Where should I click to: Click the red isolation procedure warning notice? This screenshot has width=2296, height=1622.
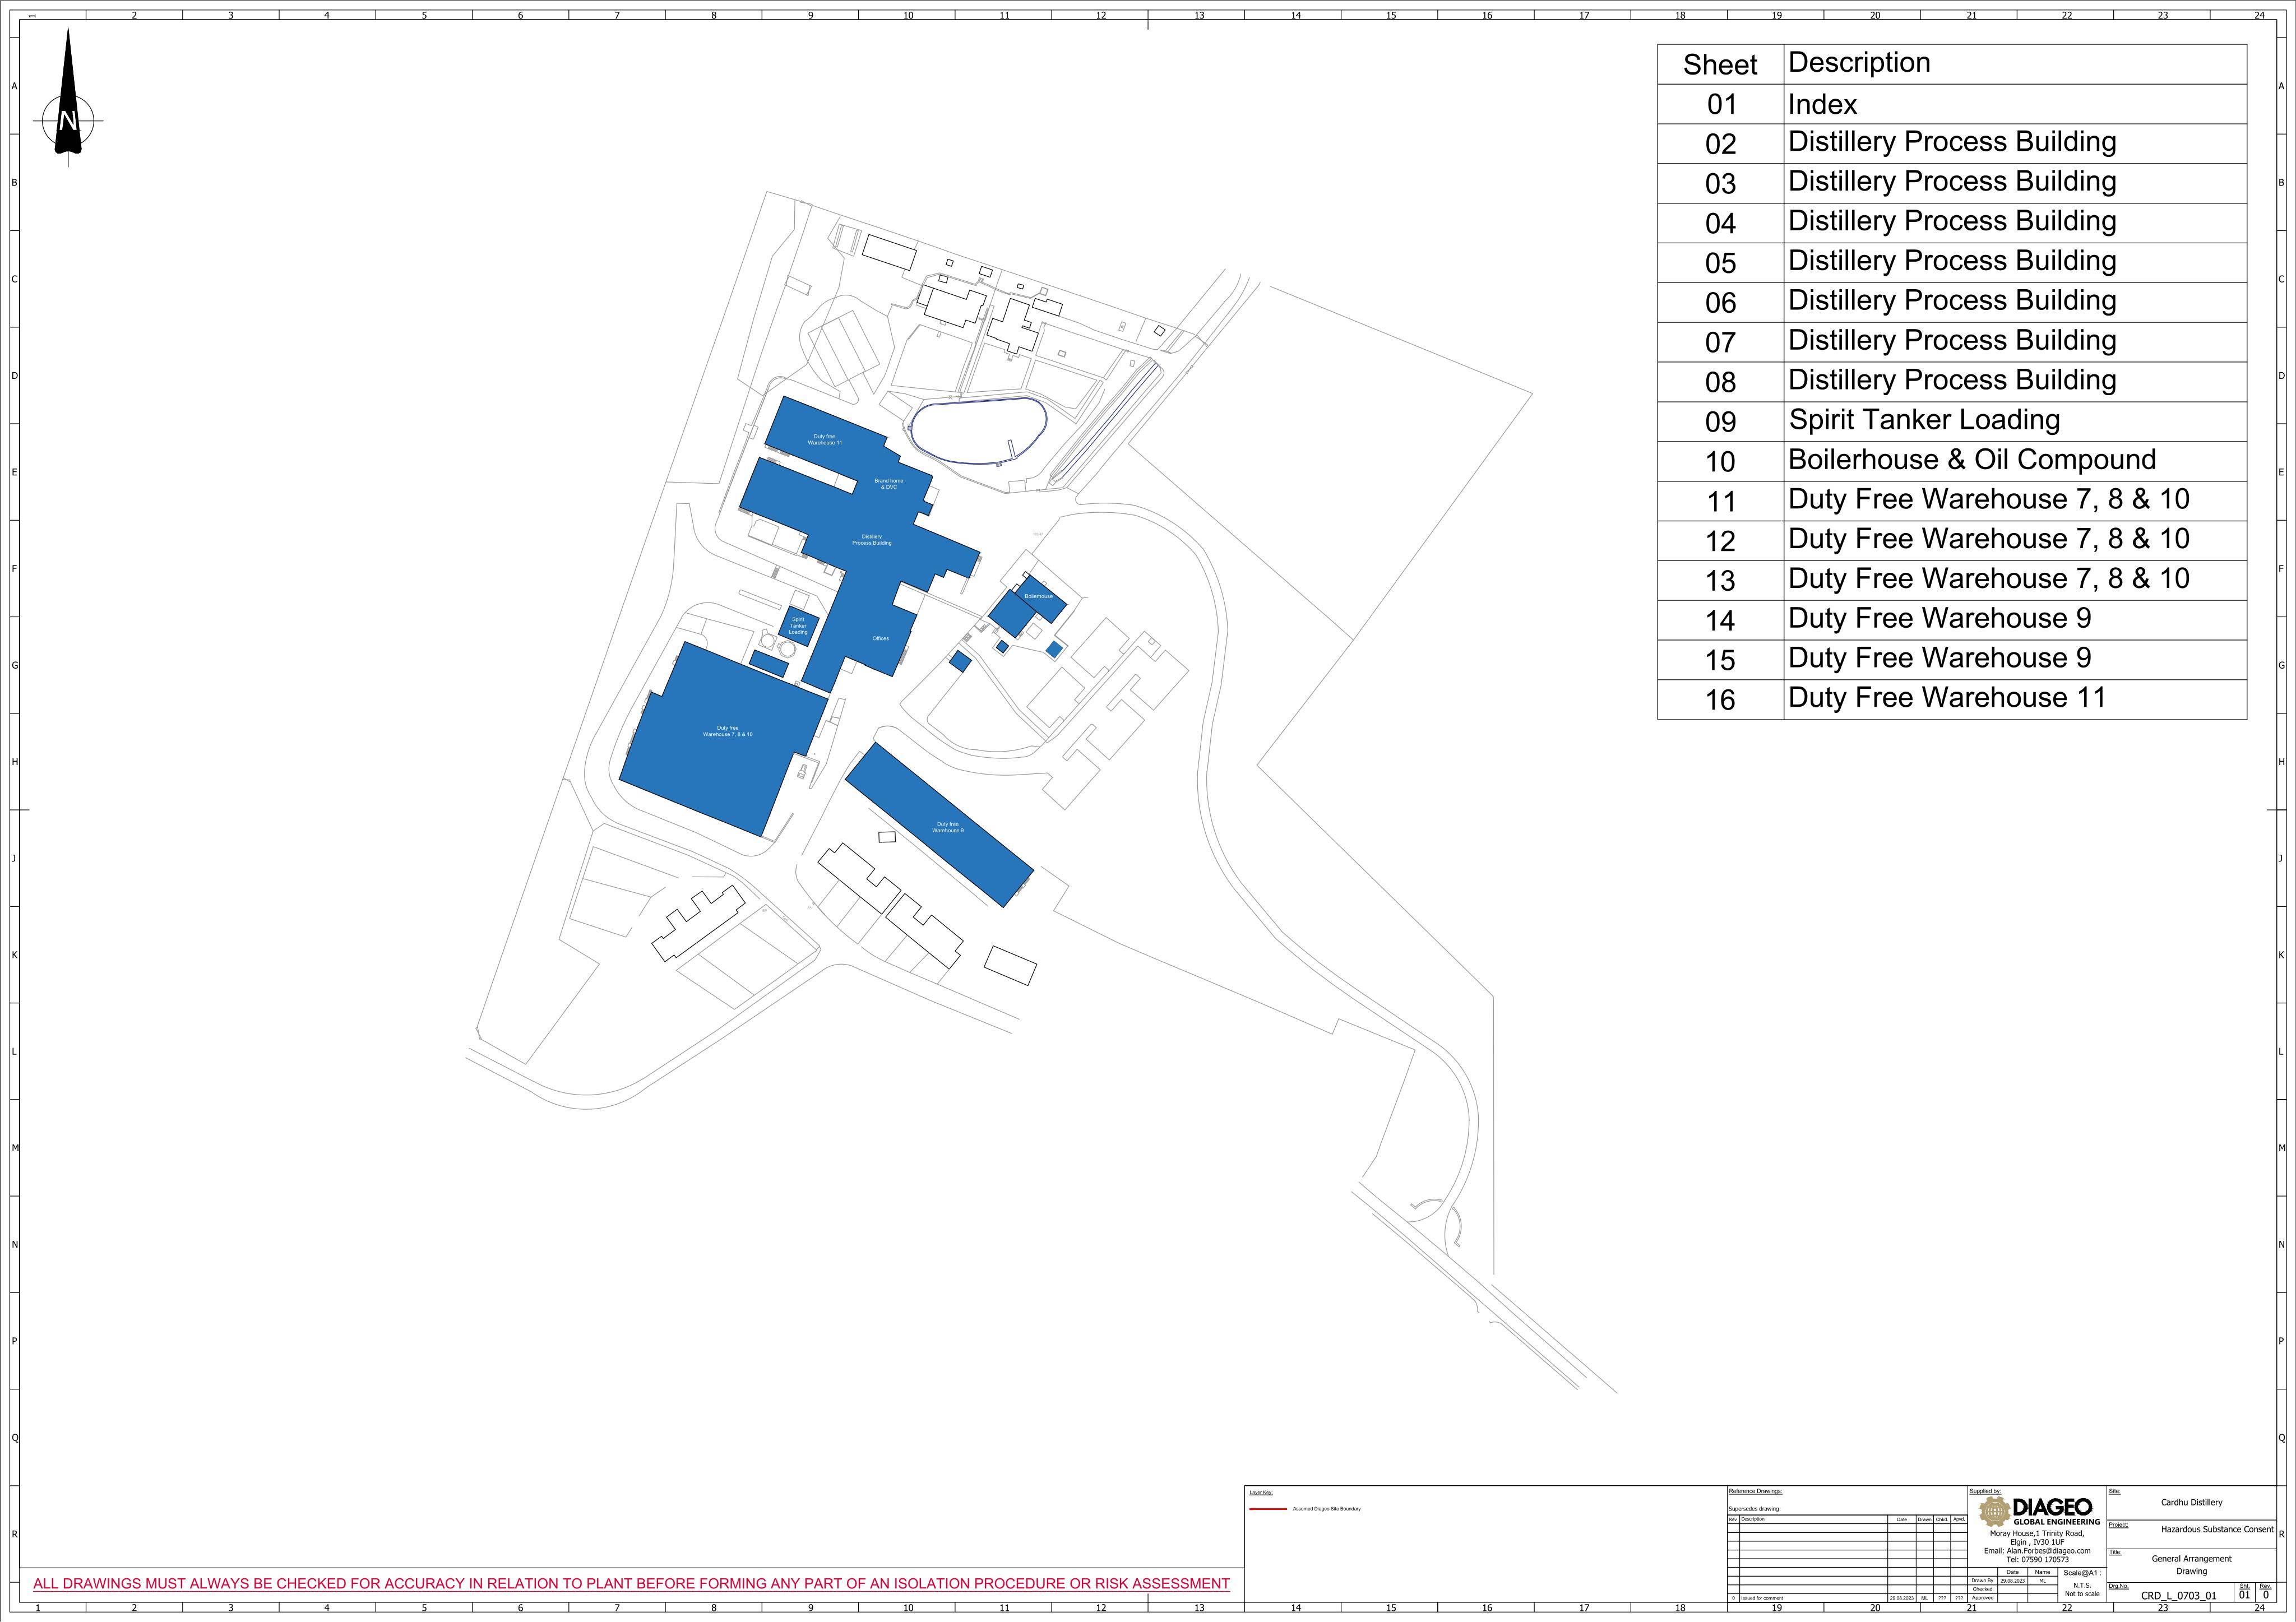click(x=631, y=1584)
